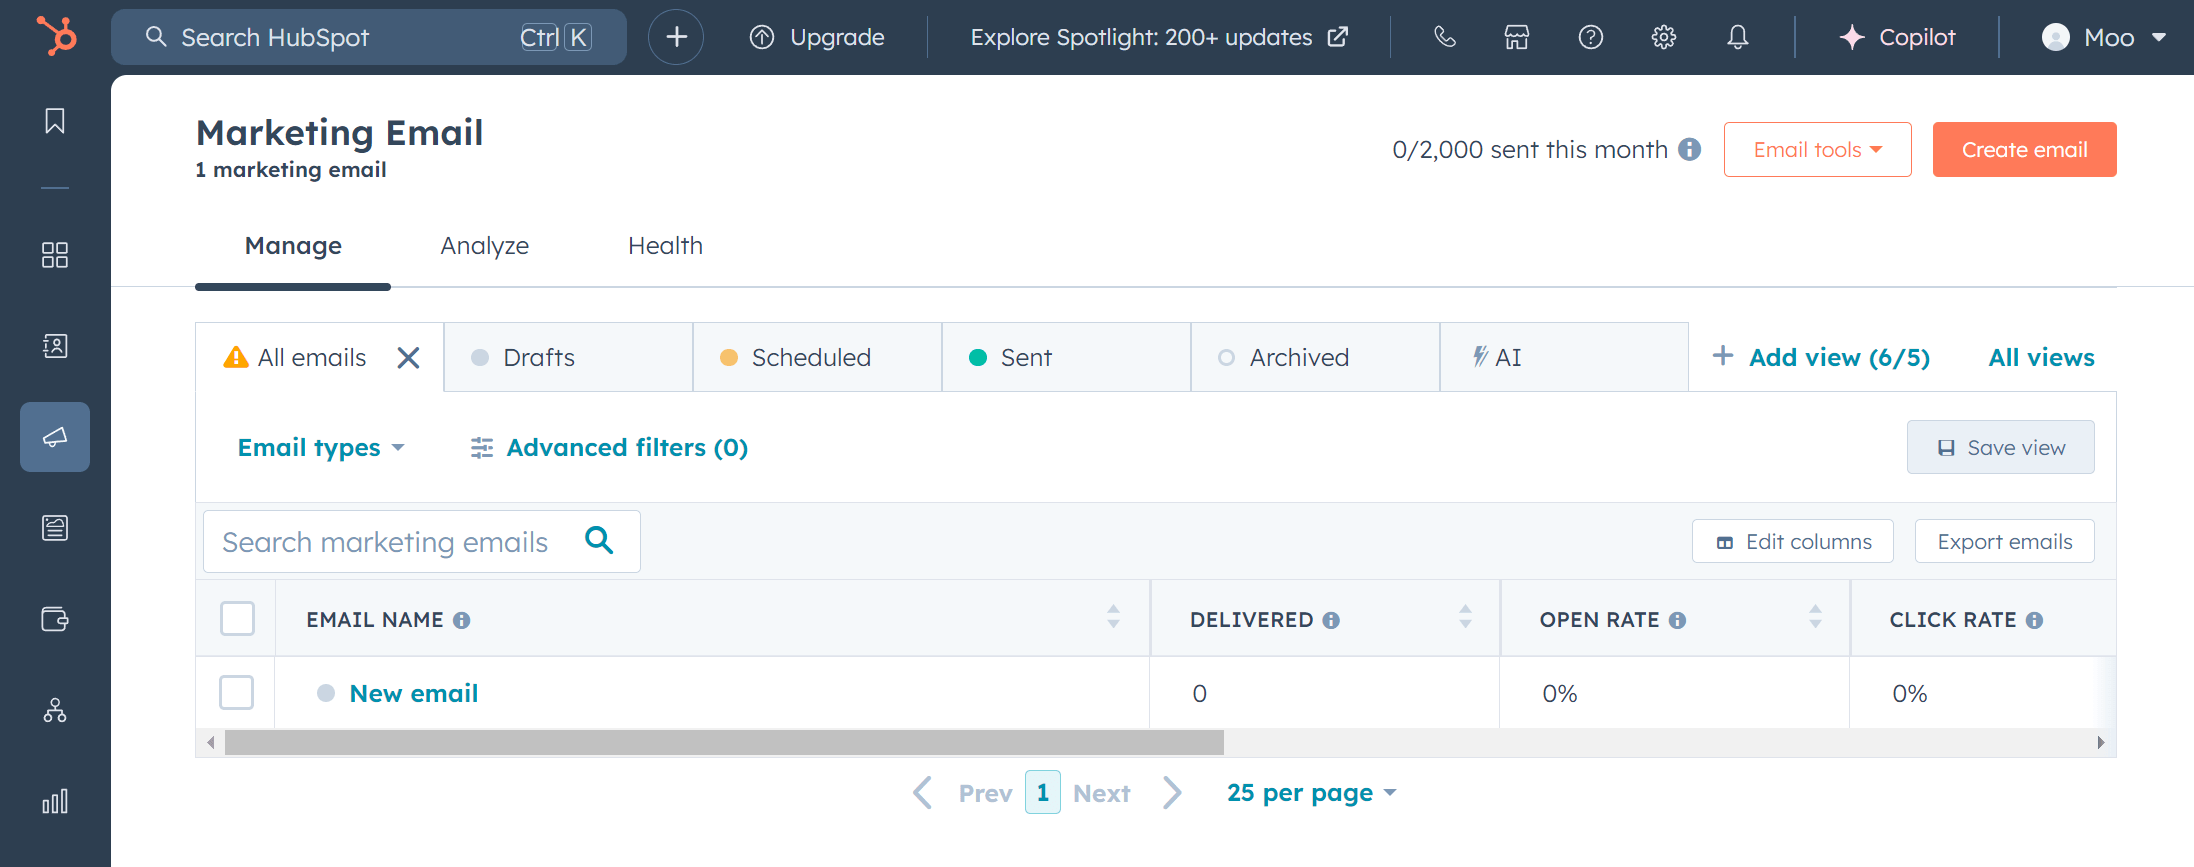Click the Export emails button
The width and height of the screenshot is (2194, 867).
(x=2004, y=541)
